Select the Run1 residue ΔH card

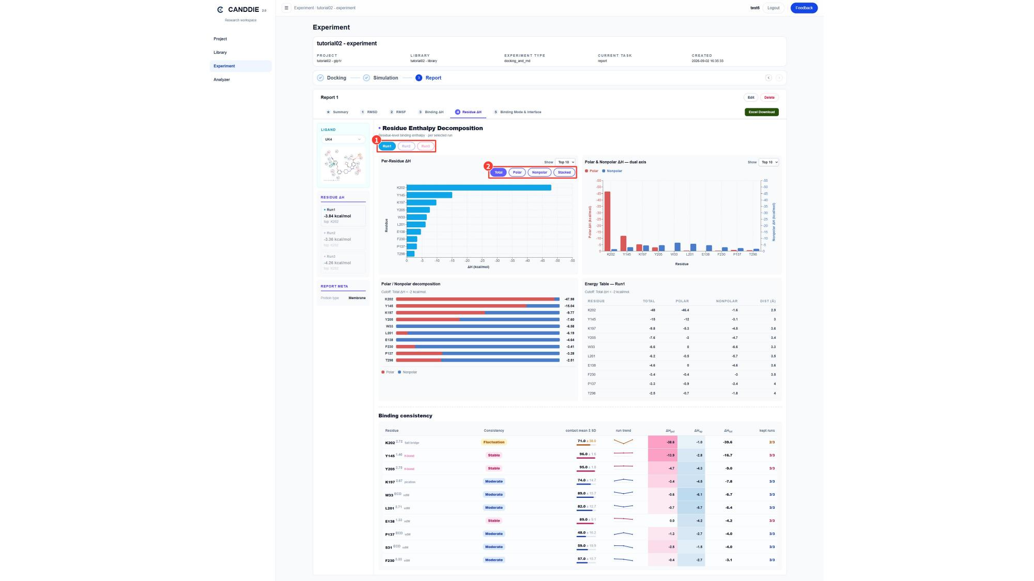tap(343, 216)
